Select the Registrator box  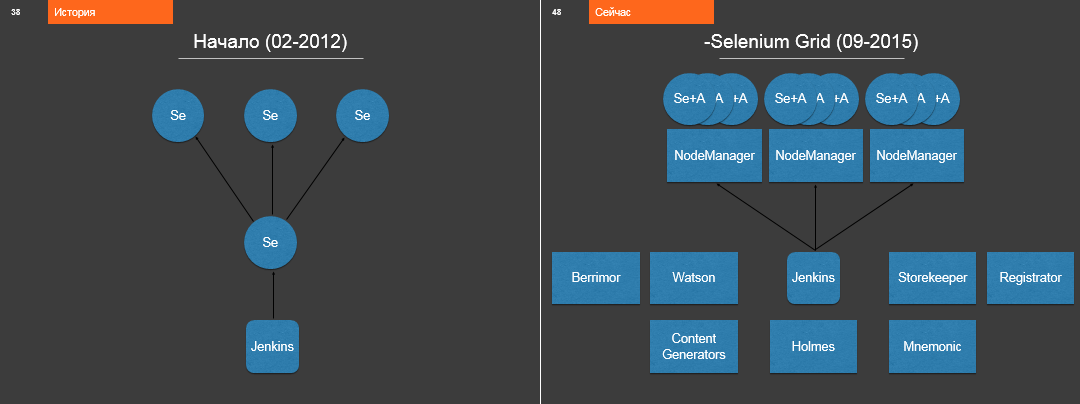click(x=1030, y=277)
